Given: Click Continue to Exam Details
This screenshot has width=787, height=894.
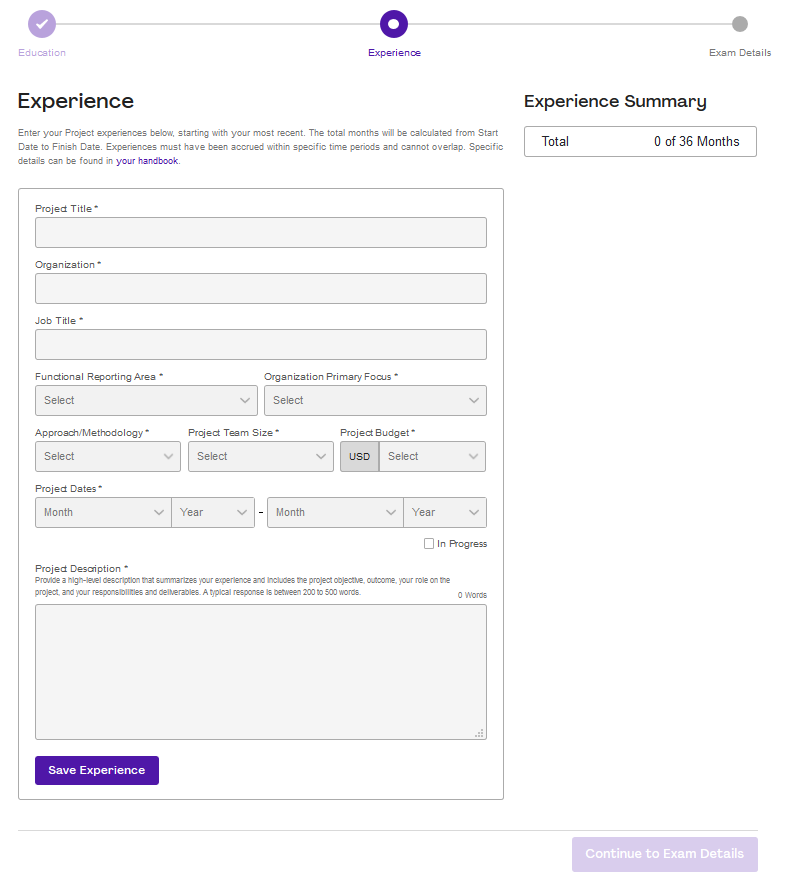Looking at the screenshot, I should coord(664,854).
